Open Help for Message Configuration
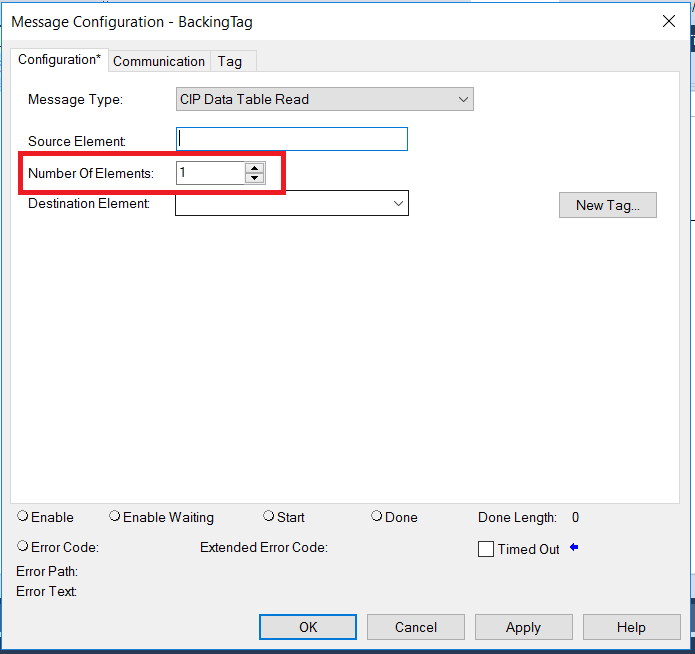Screen dimensions: 695x654 coord(631,627)
